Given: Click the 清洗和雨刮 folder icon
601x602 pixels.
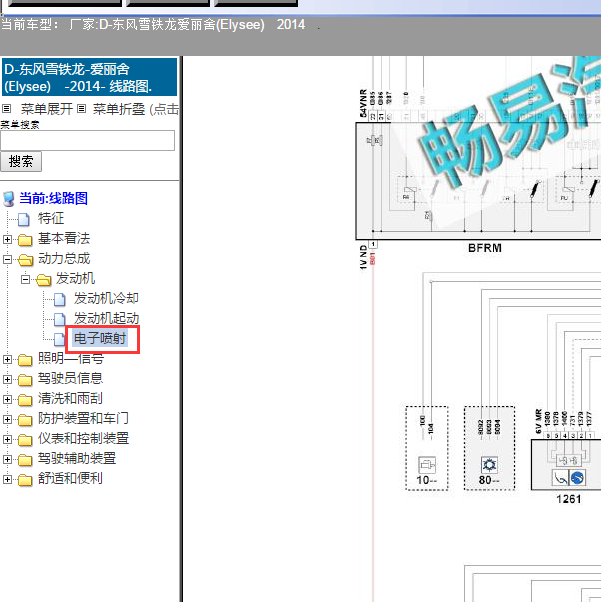Looking at the screenshot, I should tap(25, 400).
